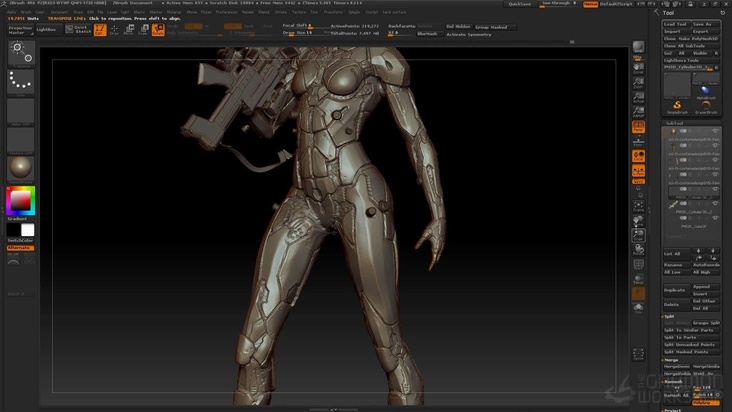Toggle Transp transparency icon
The width and height of the screenshot is (732, 412).
[x=638, y=279]
